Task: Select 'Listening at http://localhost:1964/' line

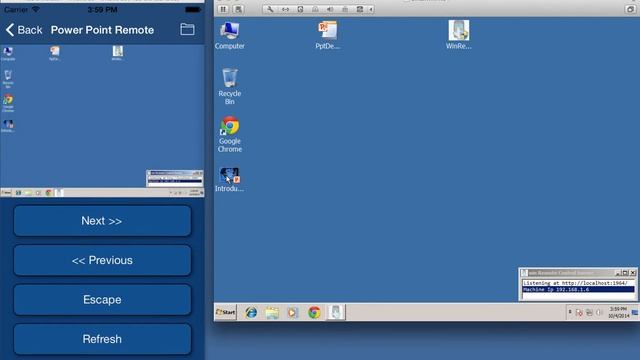Action: 578,283
